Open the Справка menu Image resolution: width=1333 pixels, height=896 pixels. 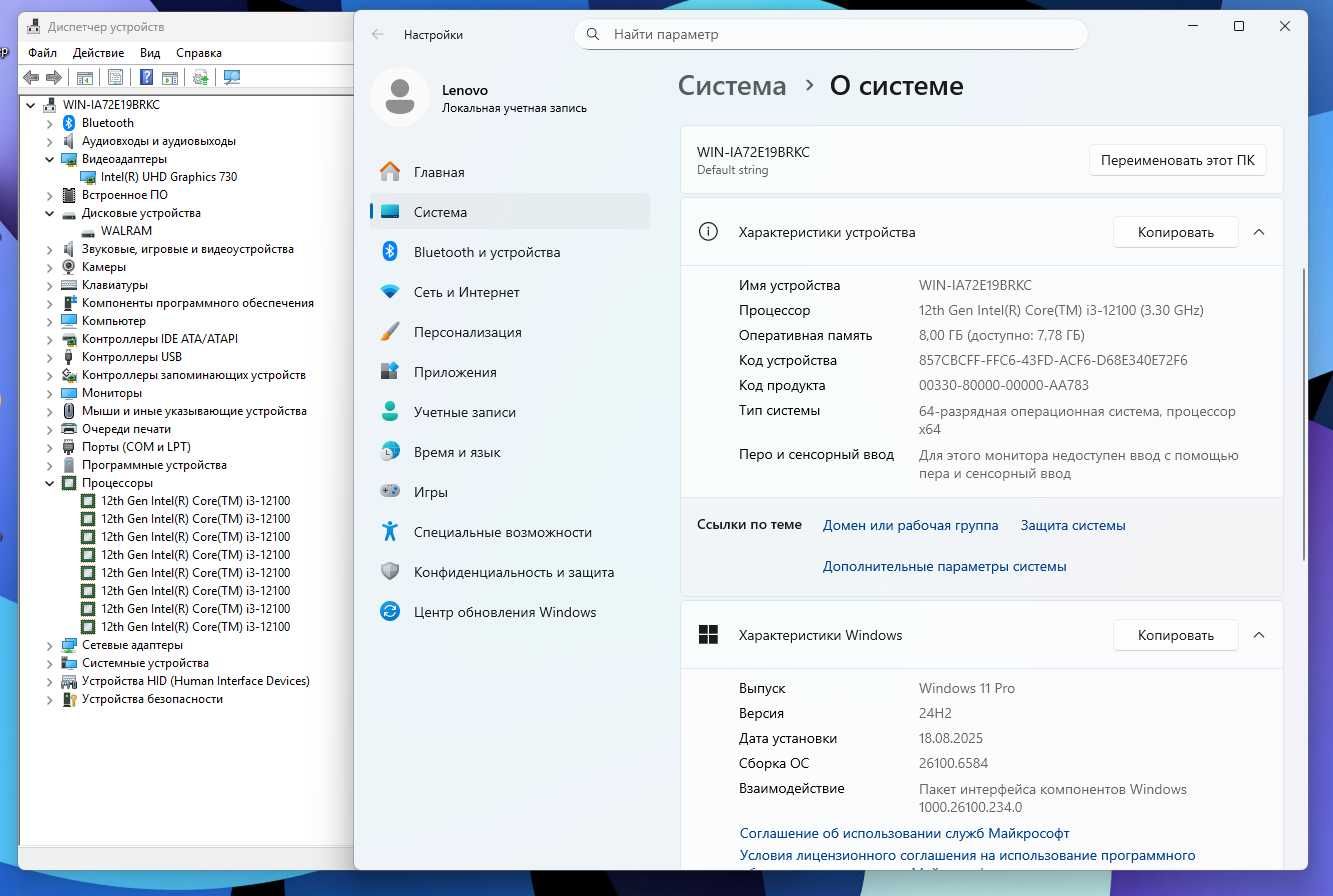[x=199, y=53]
